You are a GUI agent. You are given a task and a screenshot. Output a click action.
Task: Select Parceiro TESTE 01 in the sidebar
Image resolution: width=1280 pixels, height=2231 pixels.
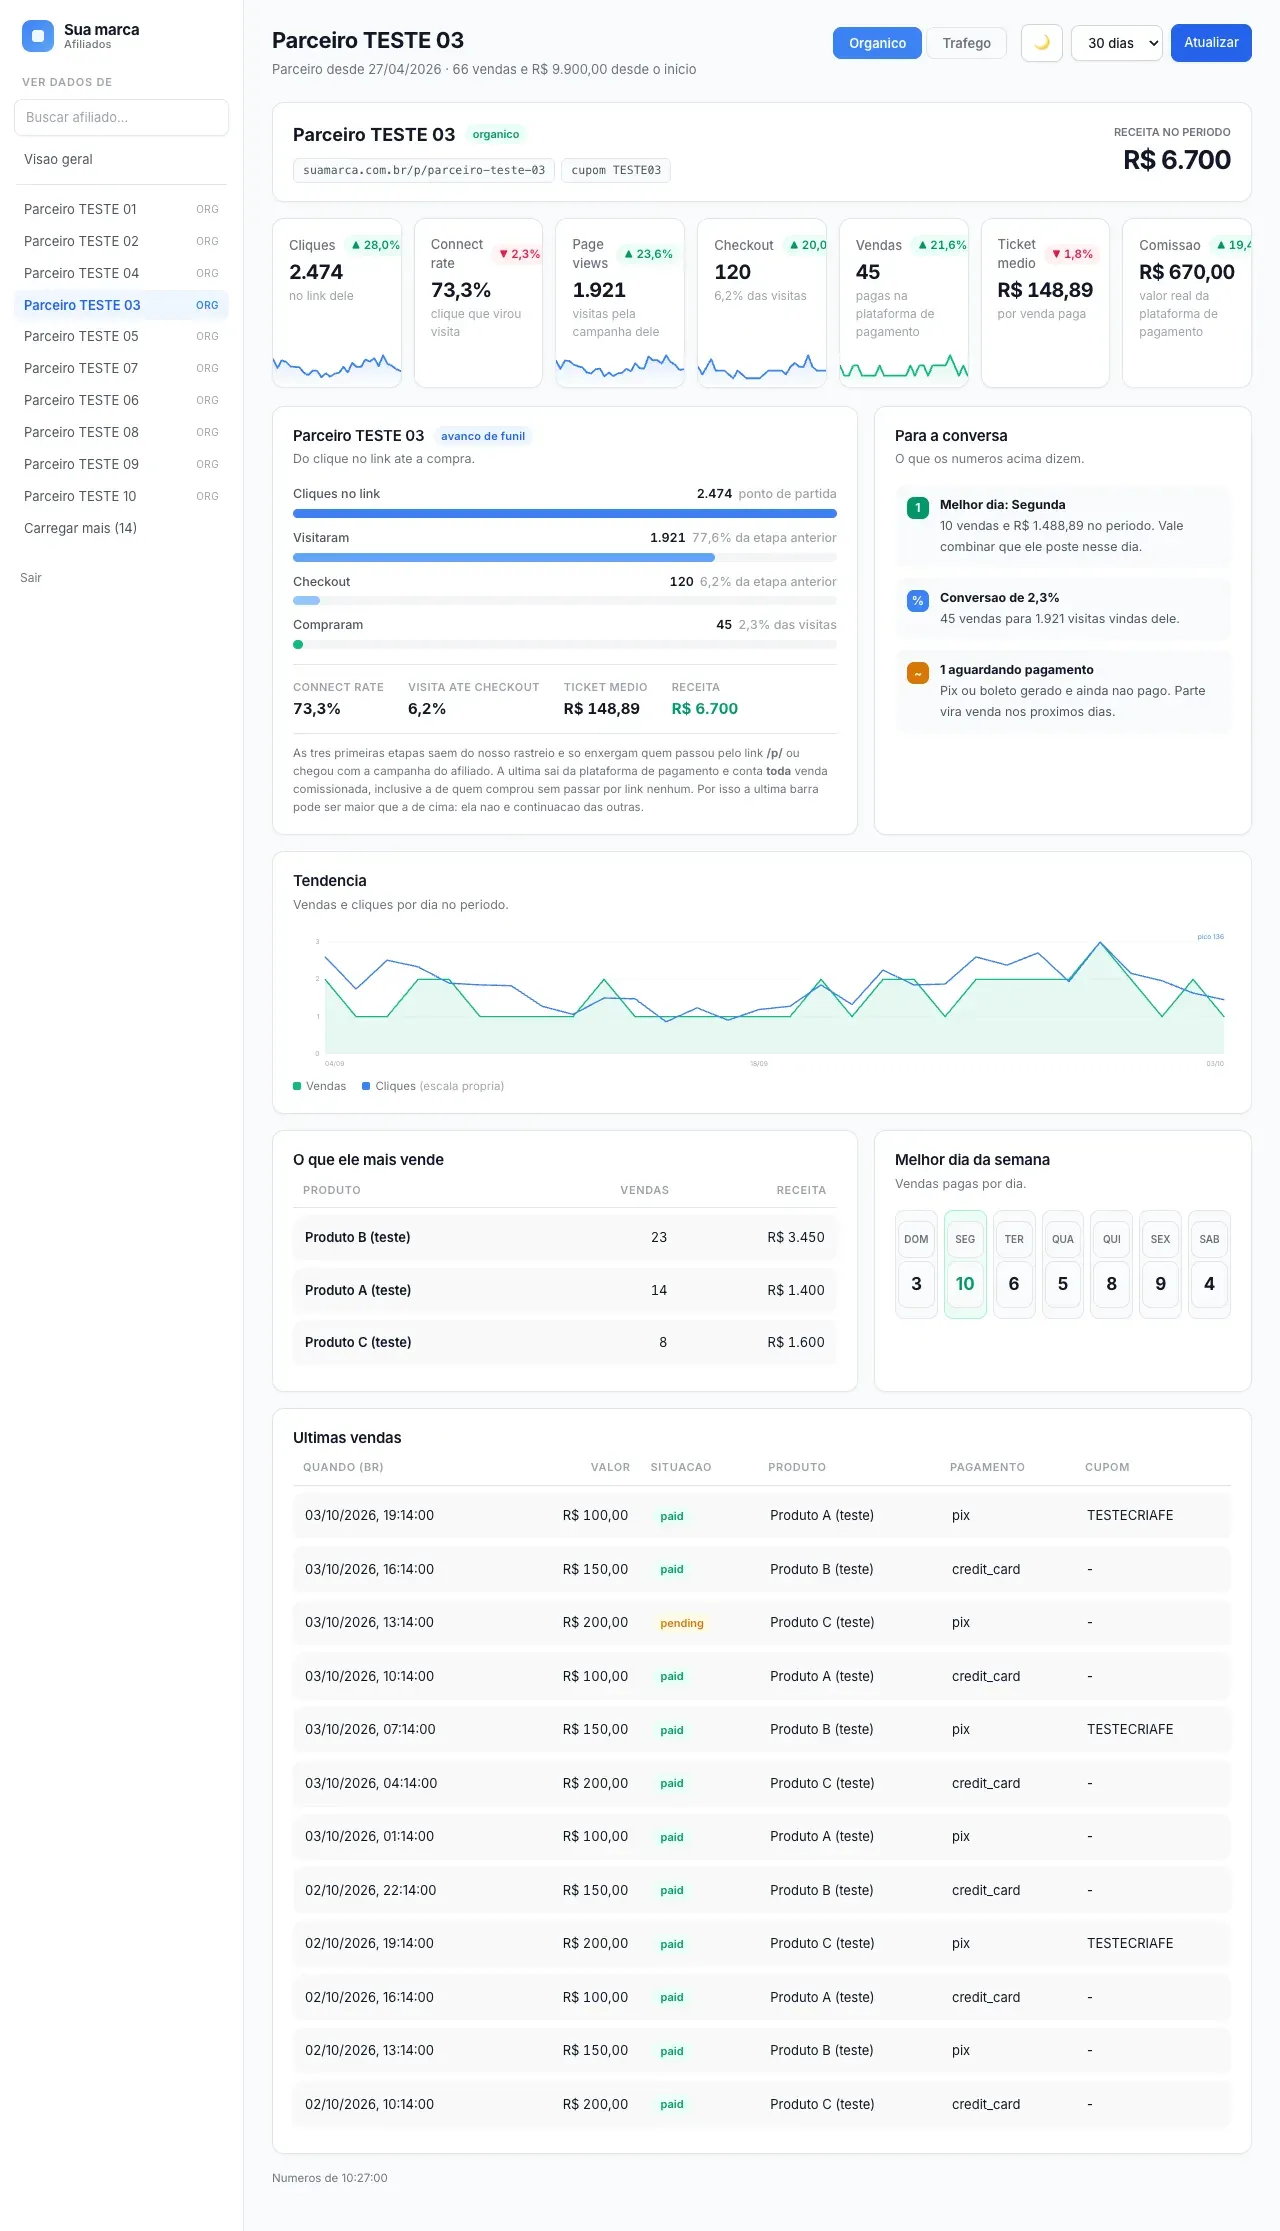coord(121,209)
